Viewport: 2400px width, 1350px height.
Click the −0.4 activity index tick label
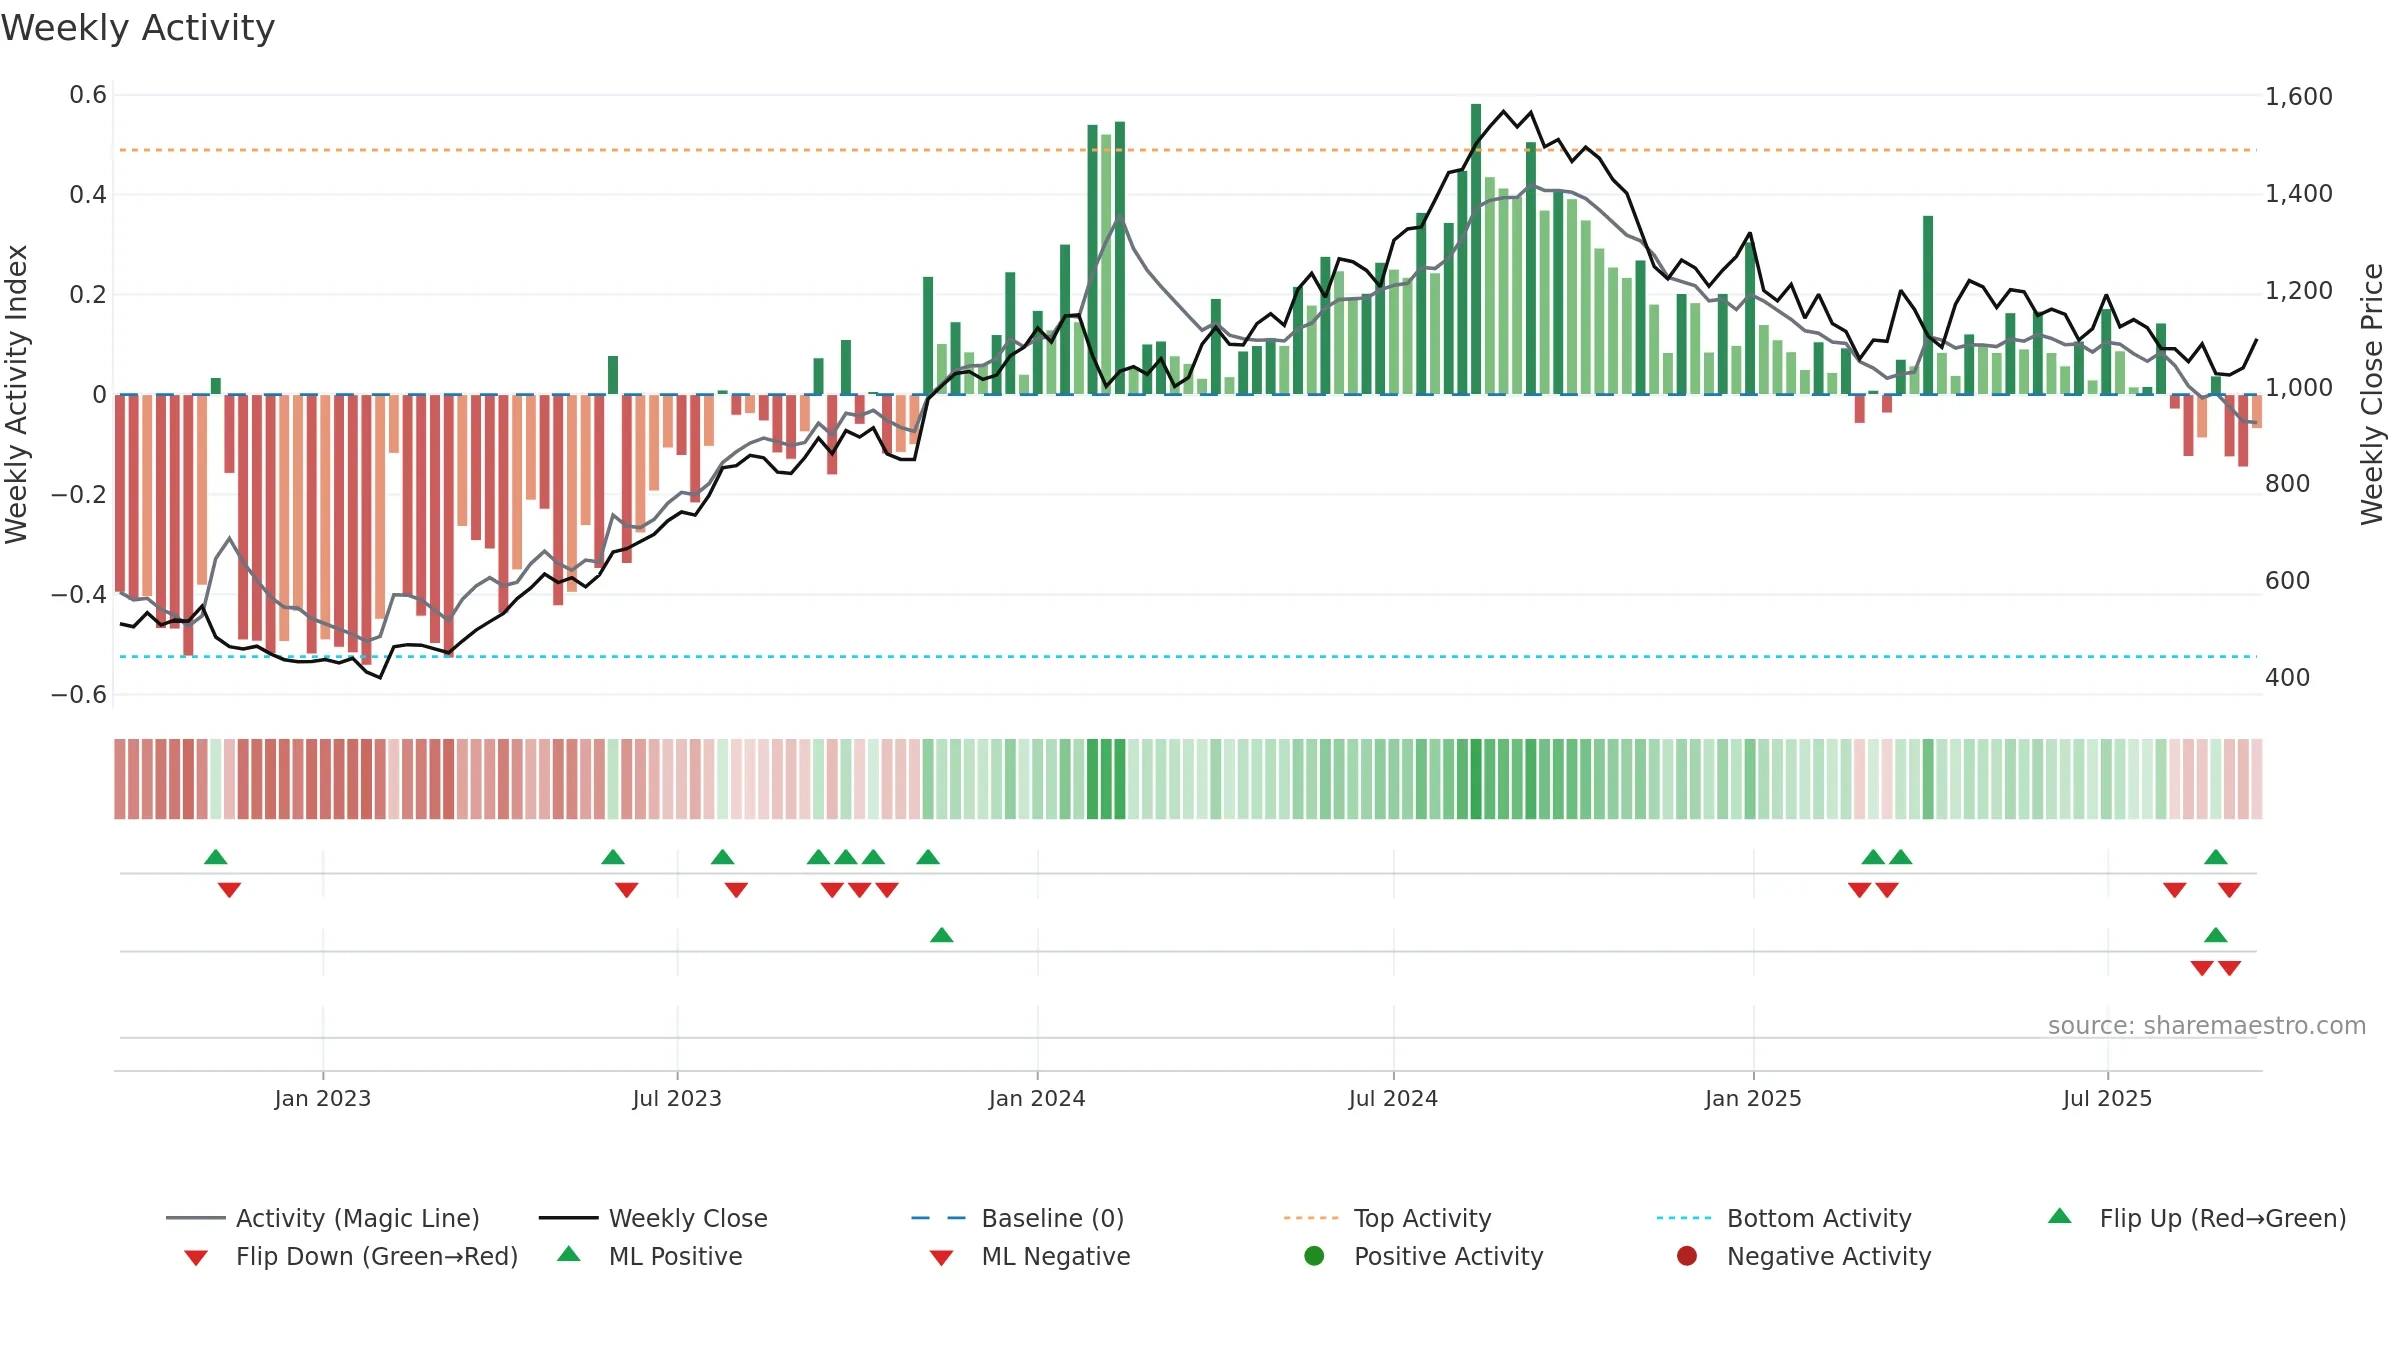pyautogui.click(x=79, y=595)
